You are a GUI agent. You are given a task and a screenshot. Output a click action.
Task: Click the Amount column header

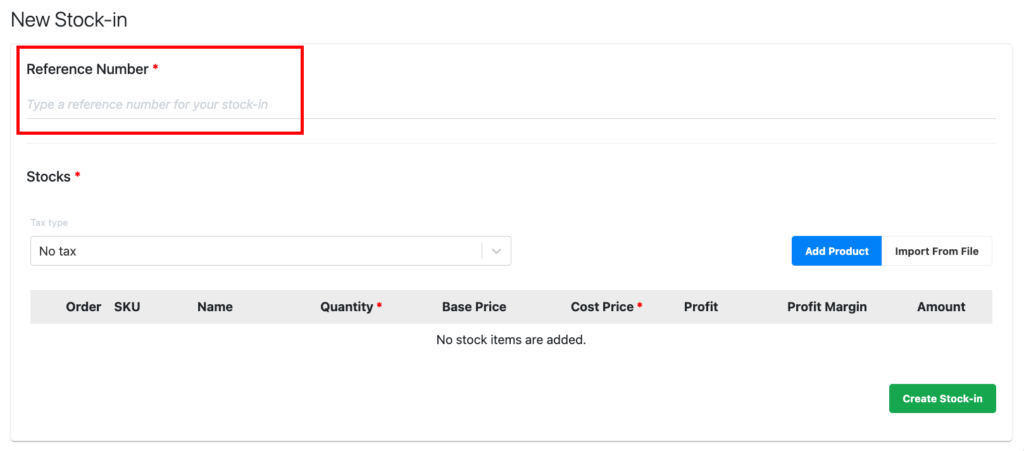[x=941, y=307]
